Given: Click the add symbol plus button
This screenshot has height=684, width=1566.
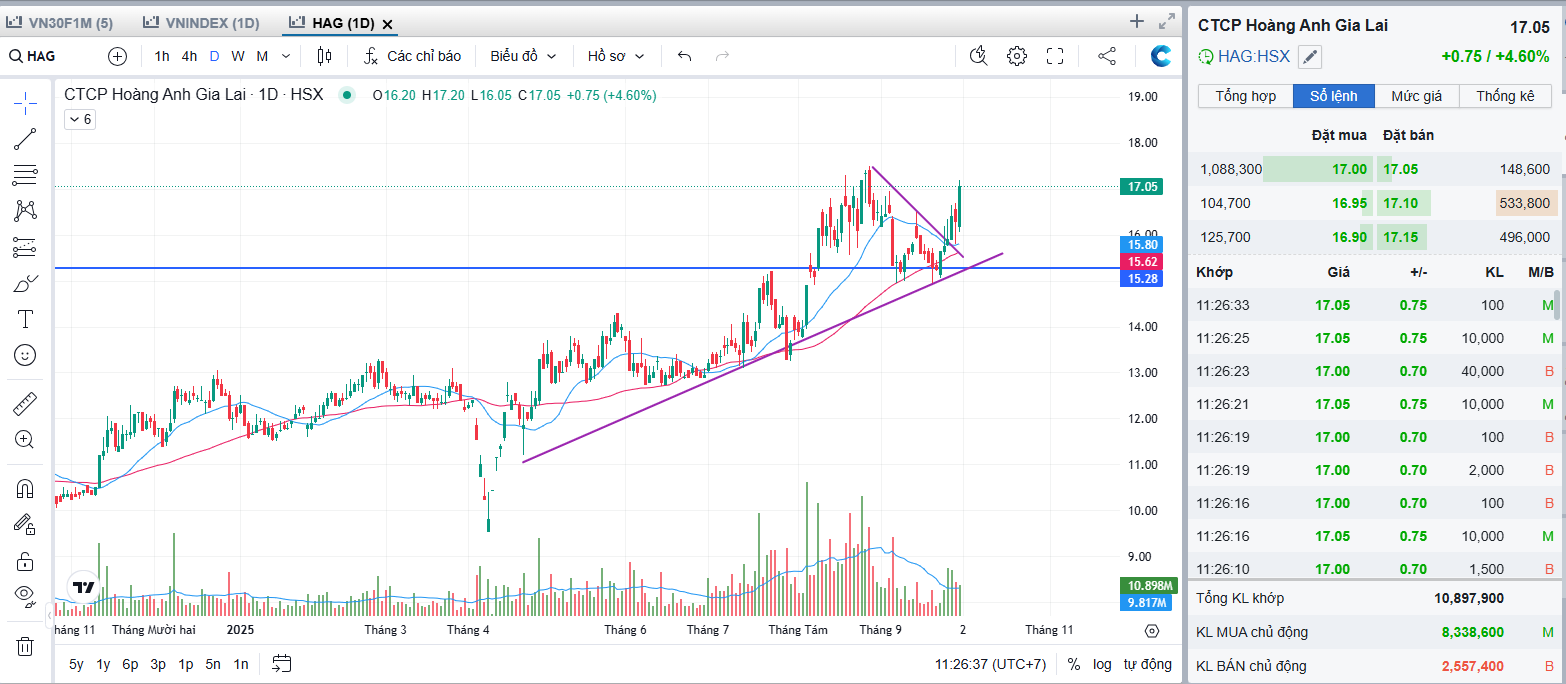Looking at the screenshot, I should [x=118, y=56].
